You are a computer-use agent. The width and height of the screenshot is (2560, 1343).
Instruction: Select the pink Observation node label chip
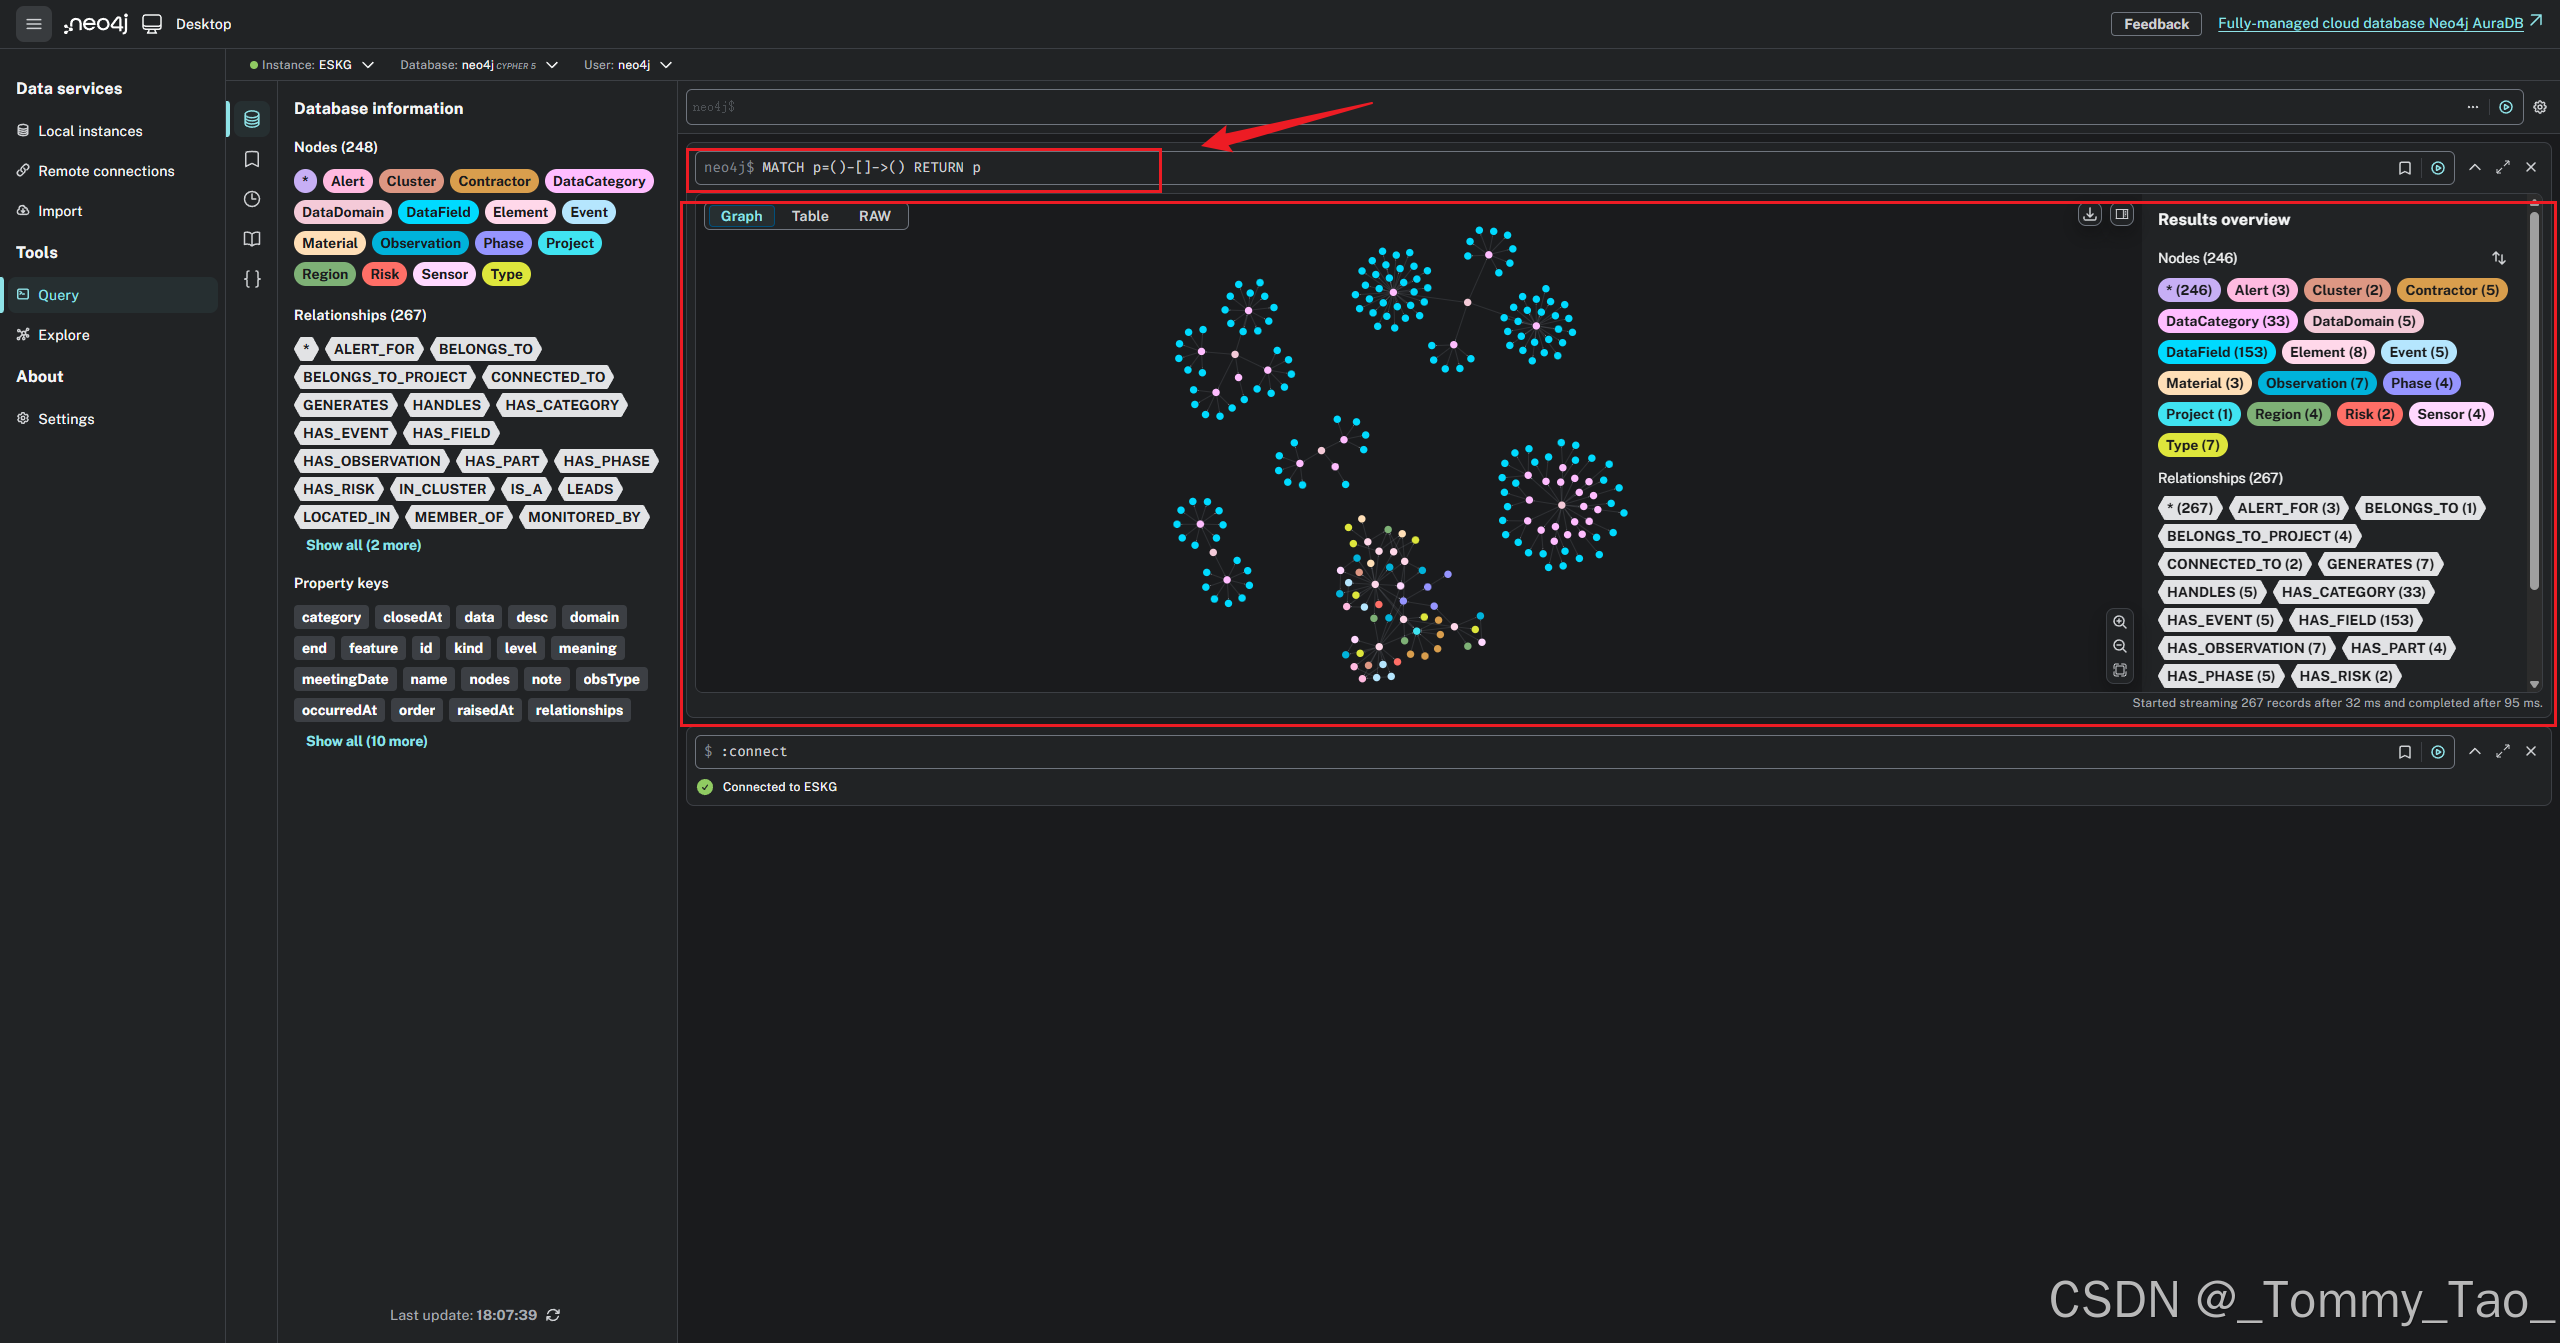coord(420,242)
